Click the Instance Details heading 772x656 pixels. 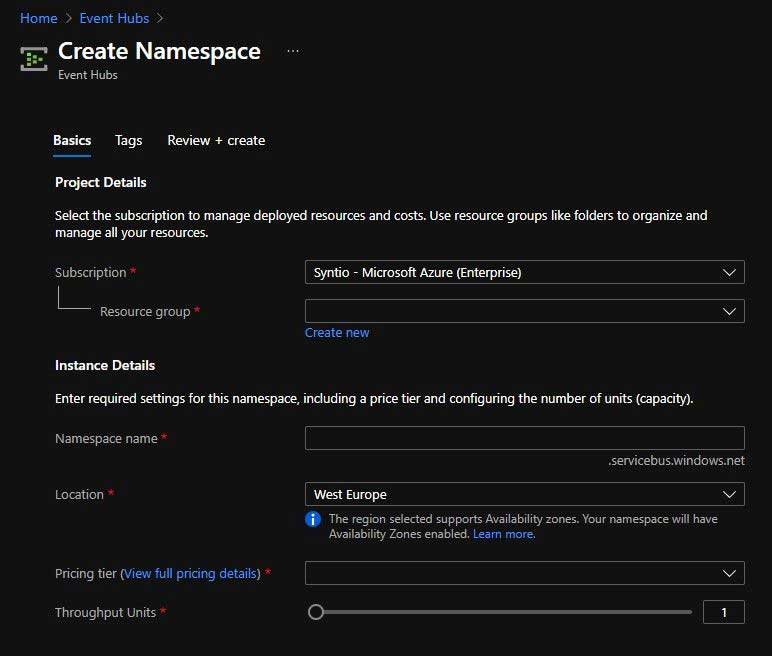click(x=105, y=365)
